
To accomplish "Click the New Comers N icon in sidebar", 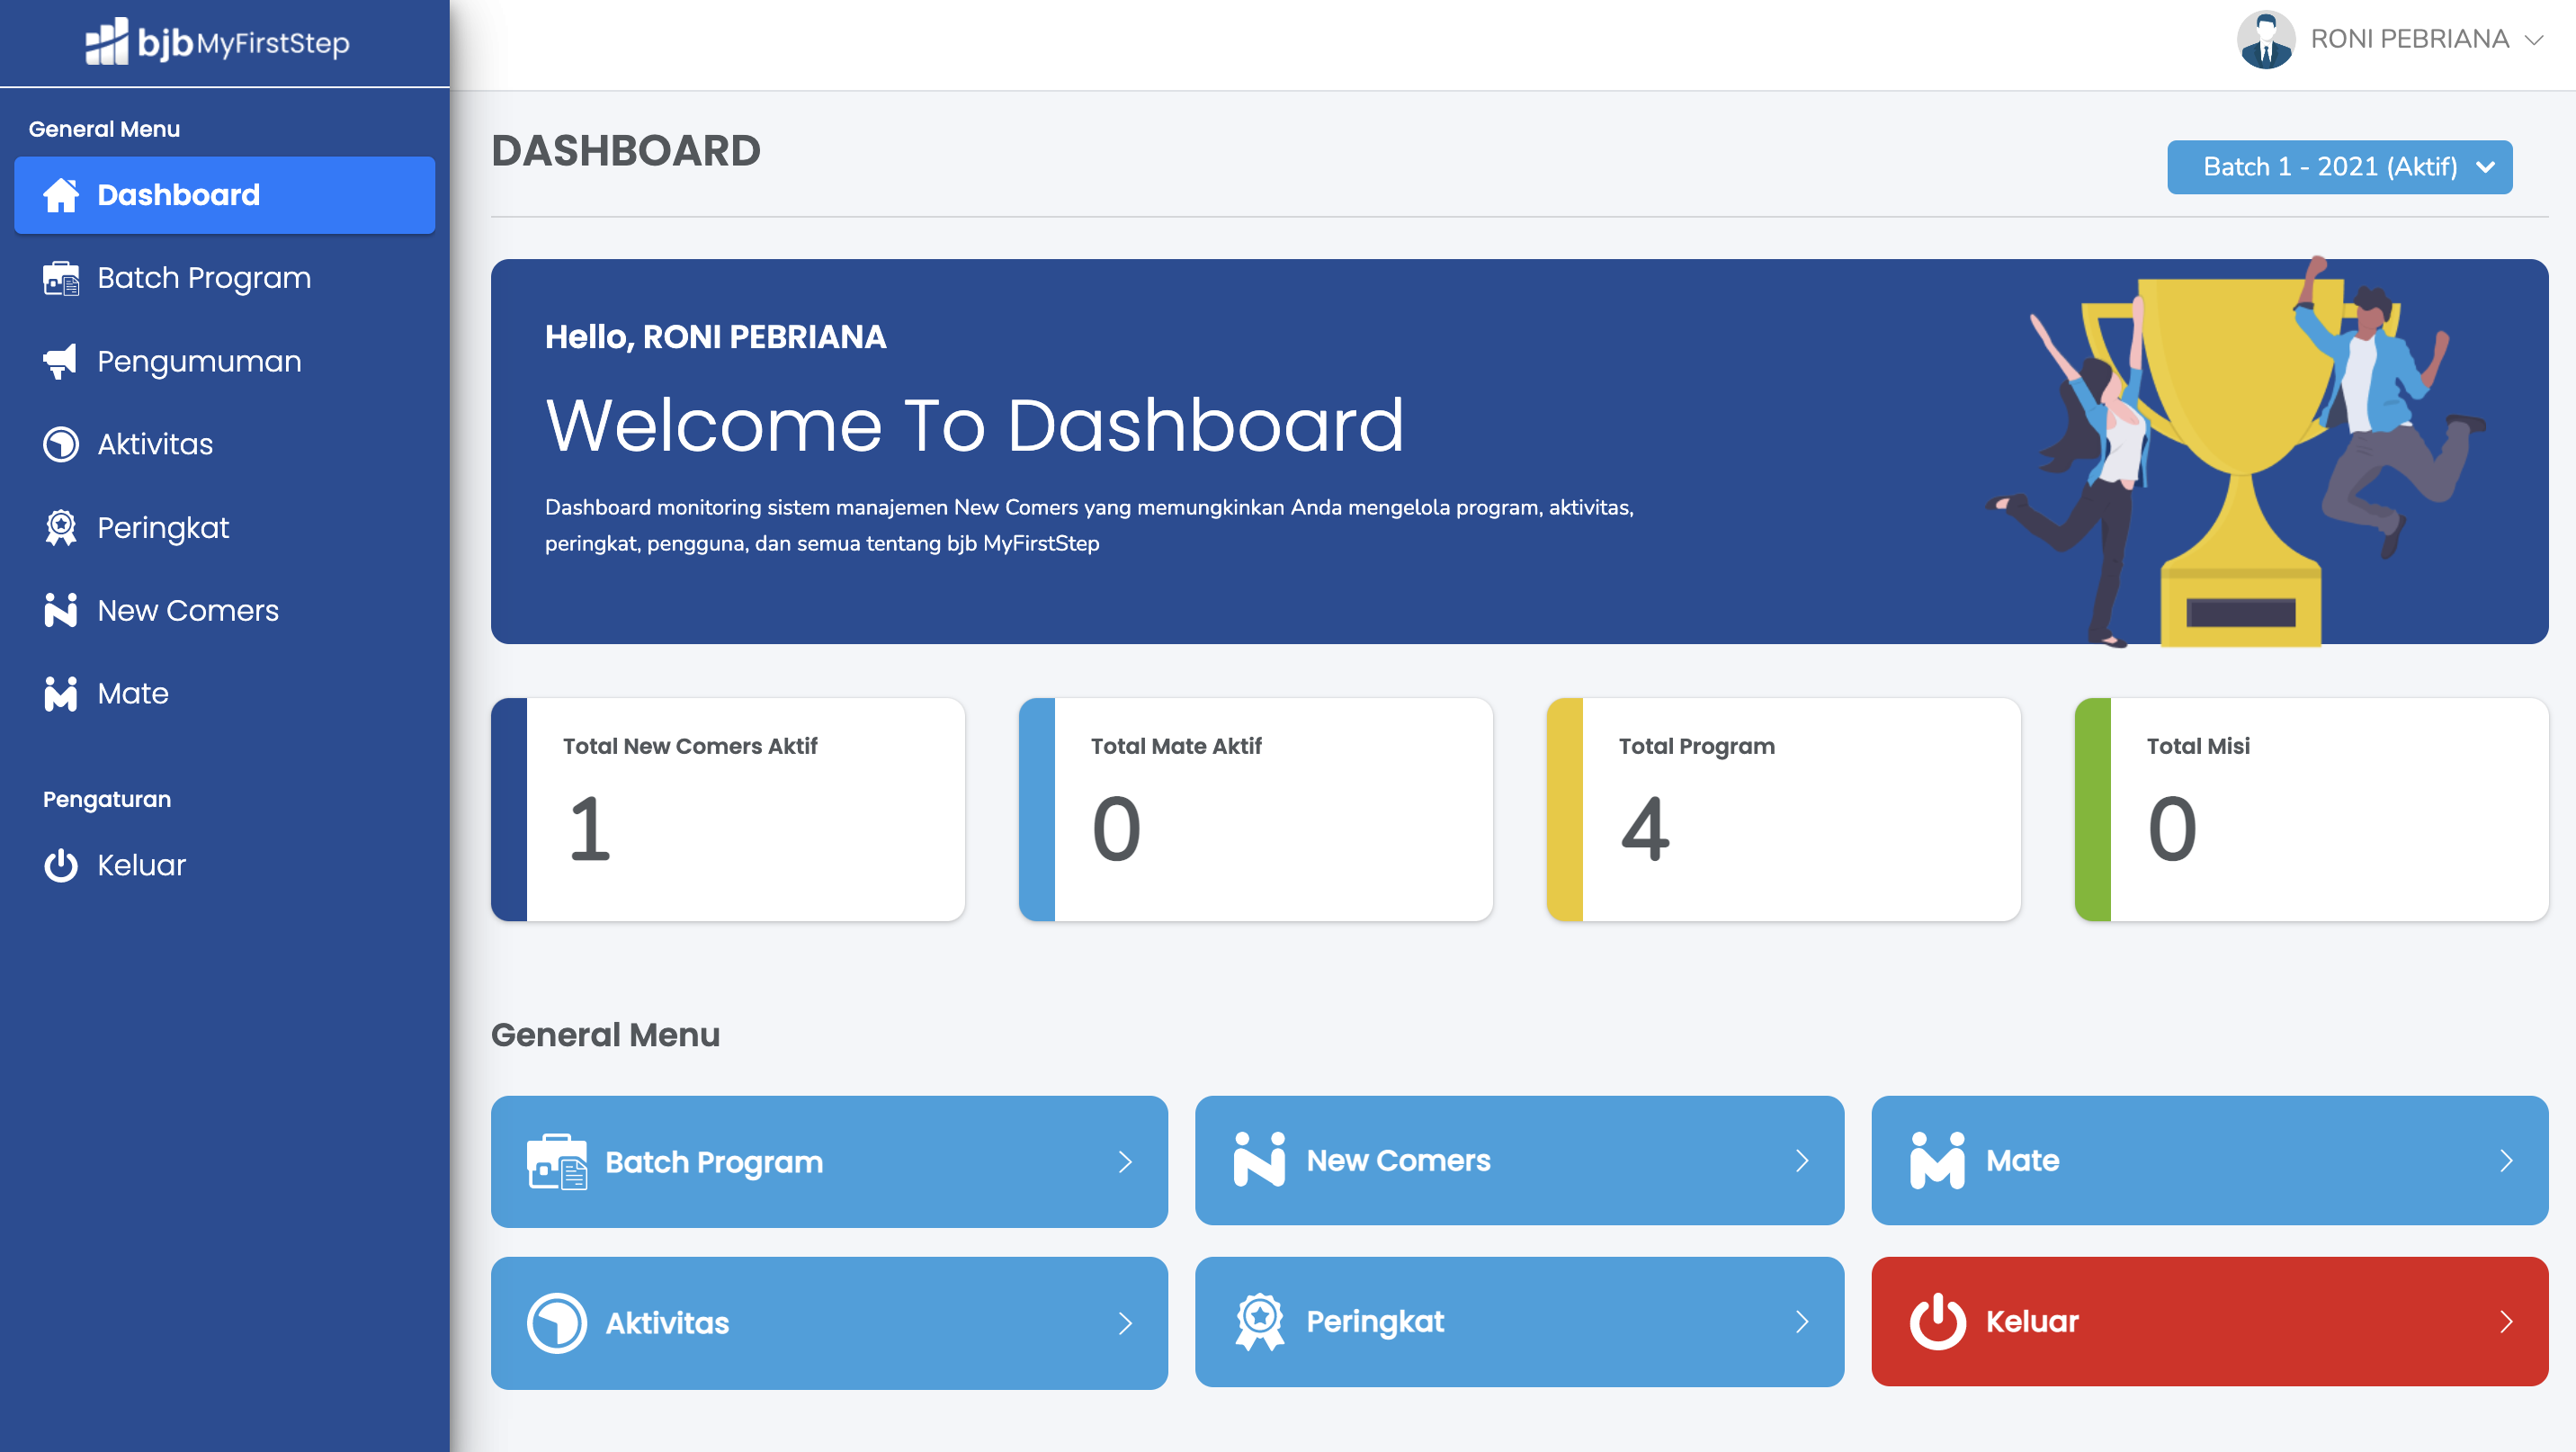I will (60, 610).
